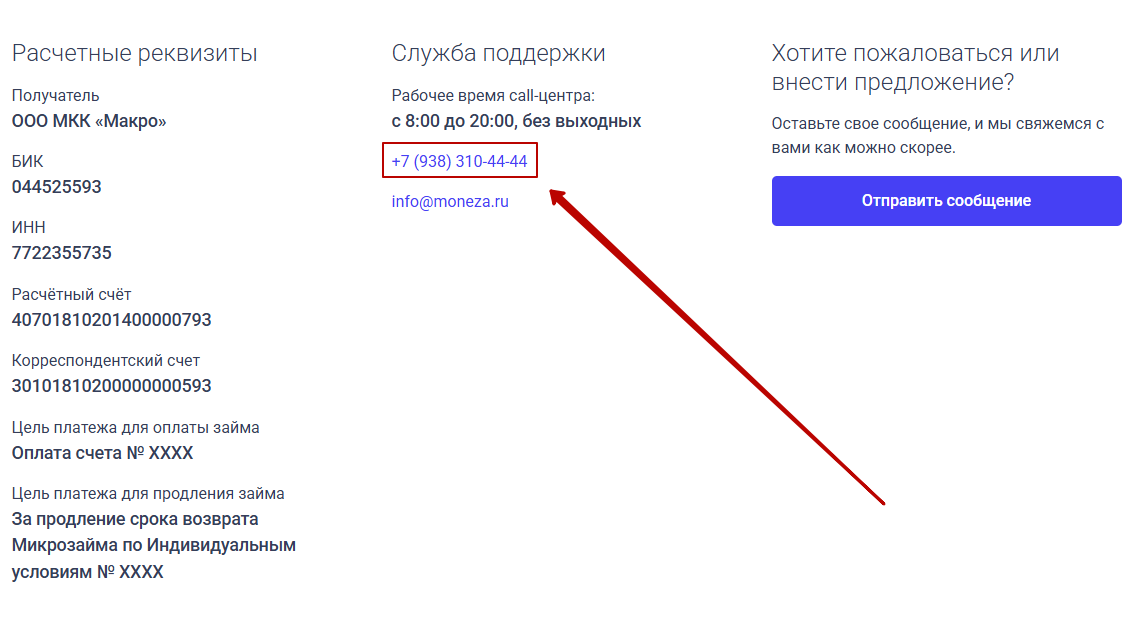Select the Расчетные реквизиты heading
This screenshot has width=1129, height=619.
135,53
